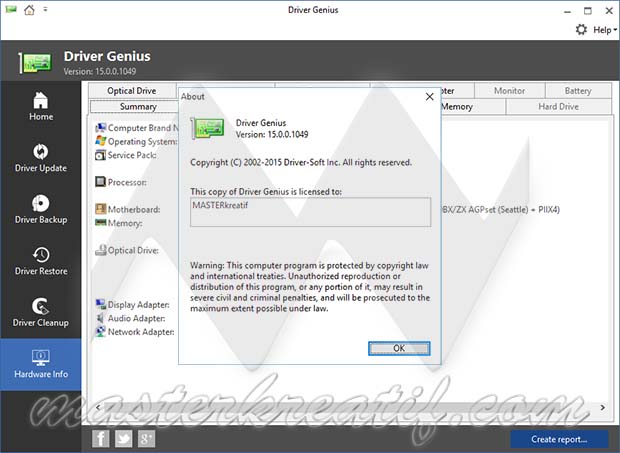Click the horizontal scrollbar right arrow
The image size is (620, 453).
click(603, 407)
